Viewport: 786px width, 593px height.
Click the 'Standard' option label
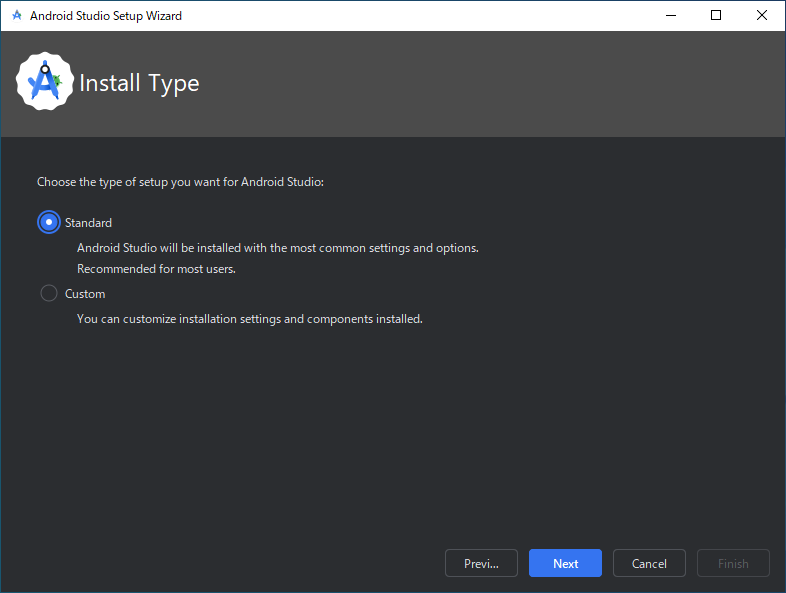[x=88, y=223]
